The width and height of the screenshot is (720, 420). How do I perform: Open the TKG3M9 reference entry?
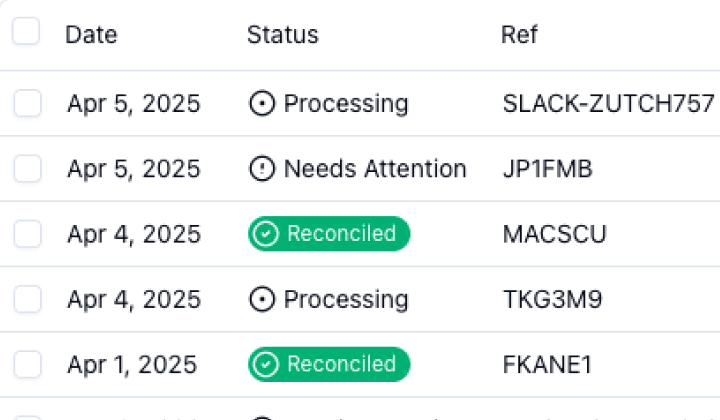[552, 299]
